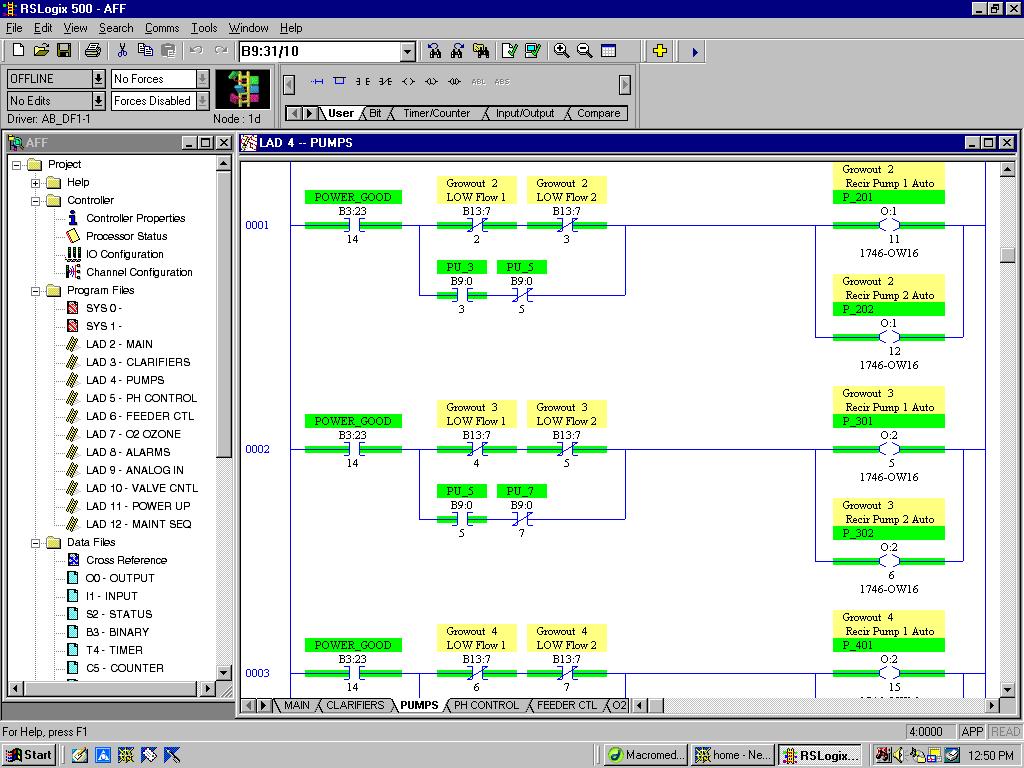Switch to the Timer/Counter instruction tab

(x=436, y=113)
